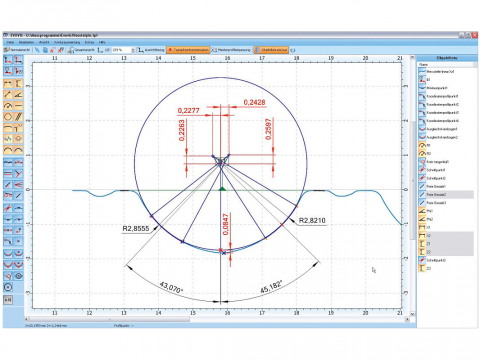The image size is (480, 360).
Task: Choose the parallel lines tool in left palette
Action: point(18,117)
